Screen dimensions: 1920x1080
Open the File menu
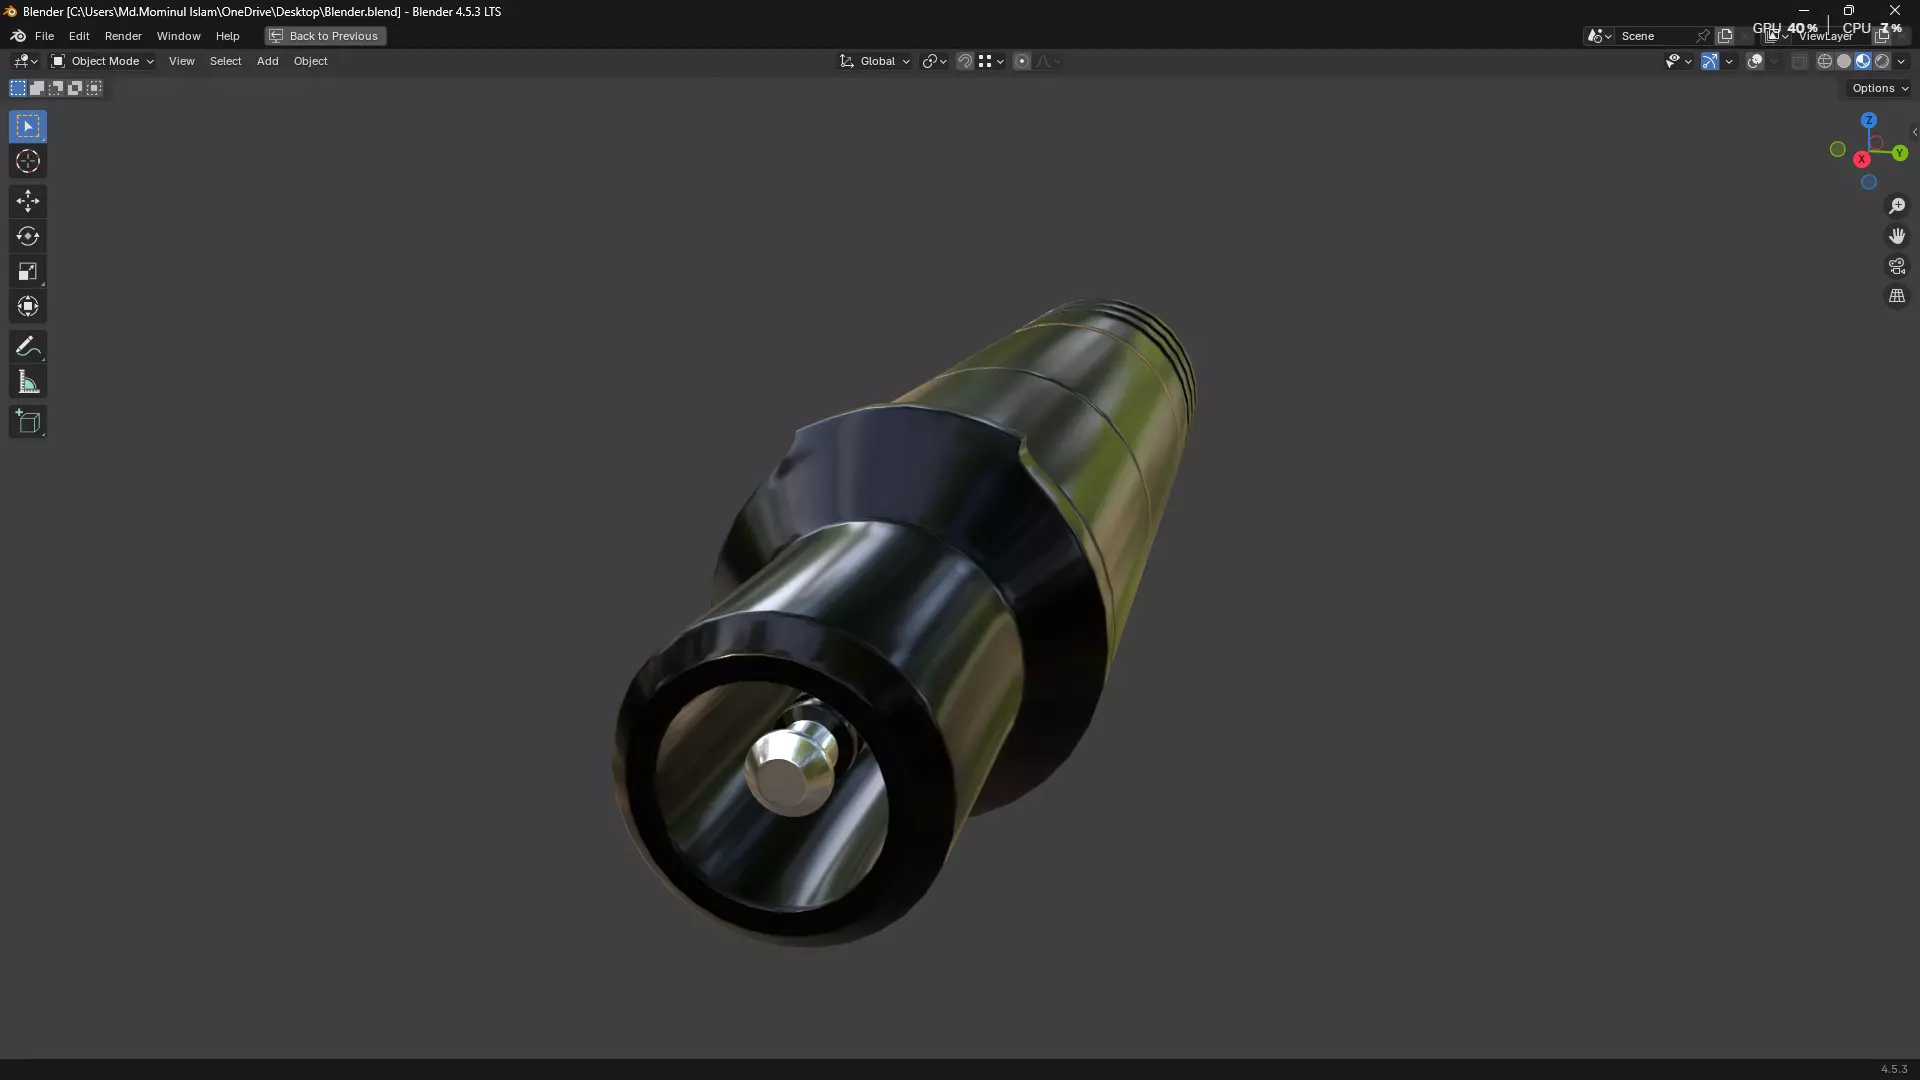(44, 36)
